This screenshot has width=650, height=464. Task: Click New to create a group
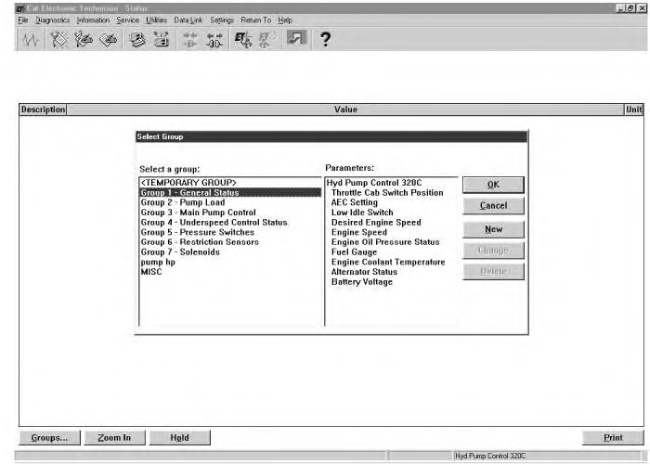[494, 229]
